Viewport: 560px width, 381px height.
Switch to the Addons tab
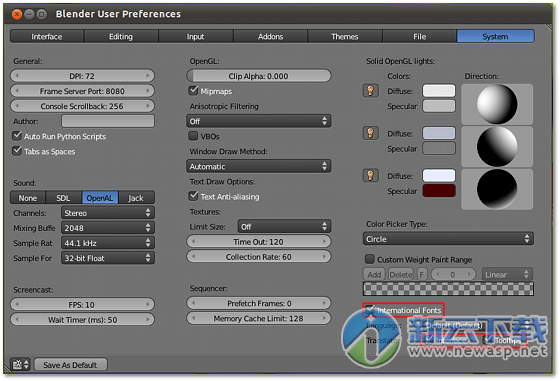pyautogui.click(x=270, y=36)
